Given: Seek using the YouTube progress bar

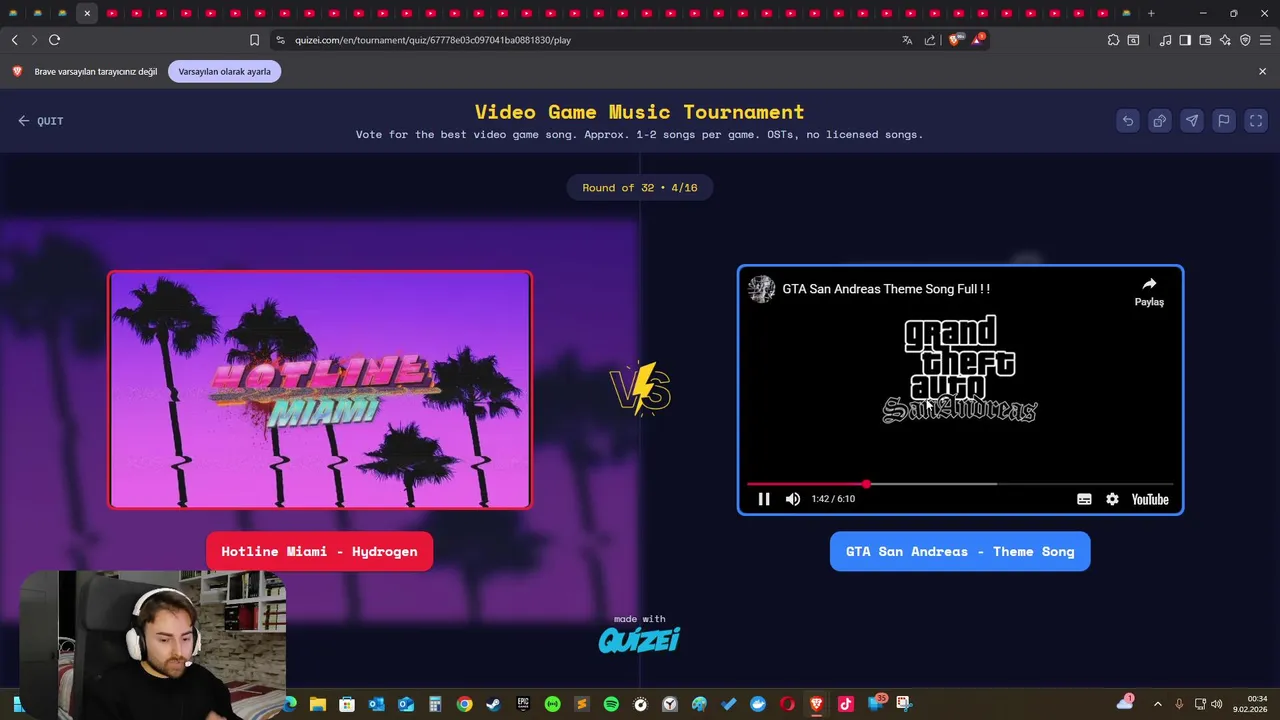Looking at the screenshot, I should click(x=960, y=484).
